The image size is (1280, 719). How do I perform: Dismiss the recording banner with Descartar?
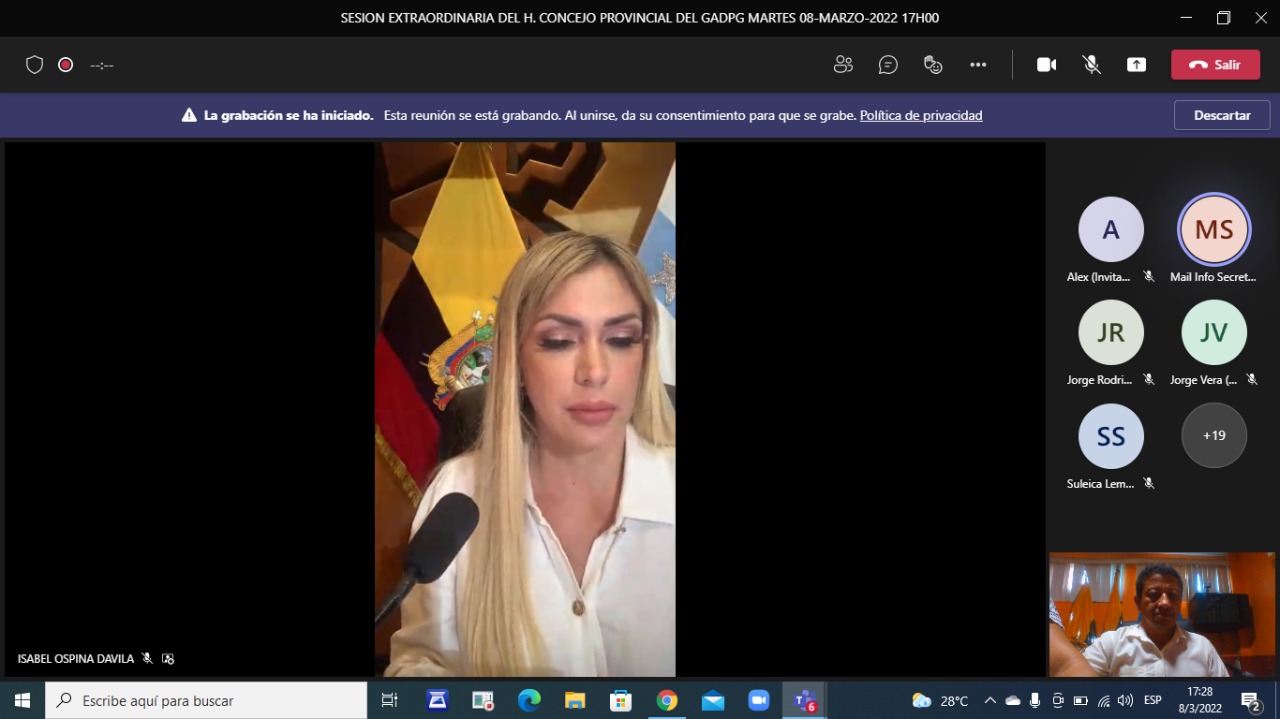point(1221,115)
